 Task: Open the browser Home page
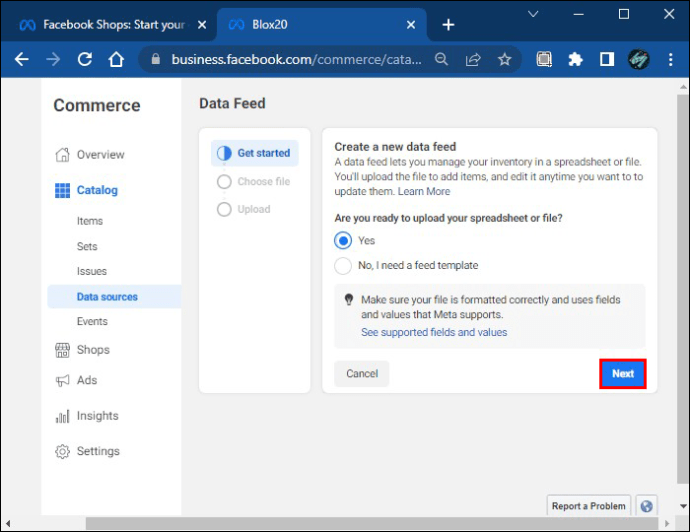[x=116, y=59]
